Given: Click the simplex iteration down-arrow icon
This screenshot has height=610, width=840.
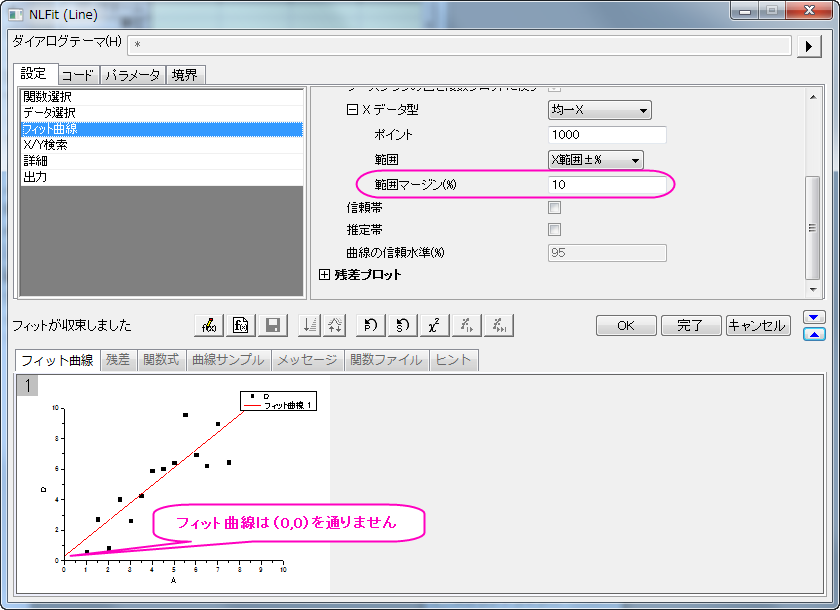Looking at the screenshot, I should pyautogui.click(x=310, y=325).
